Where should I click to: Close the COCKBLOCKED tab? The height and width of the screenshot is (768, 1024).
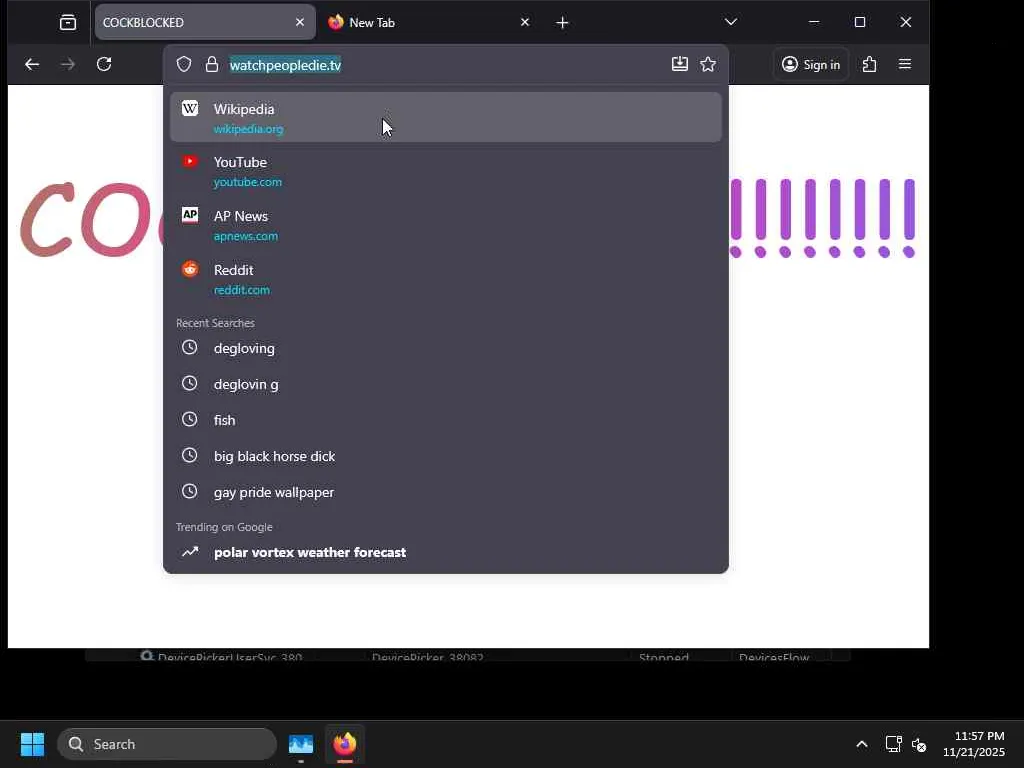pos(300,22)
